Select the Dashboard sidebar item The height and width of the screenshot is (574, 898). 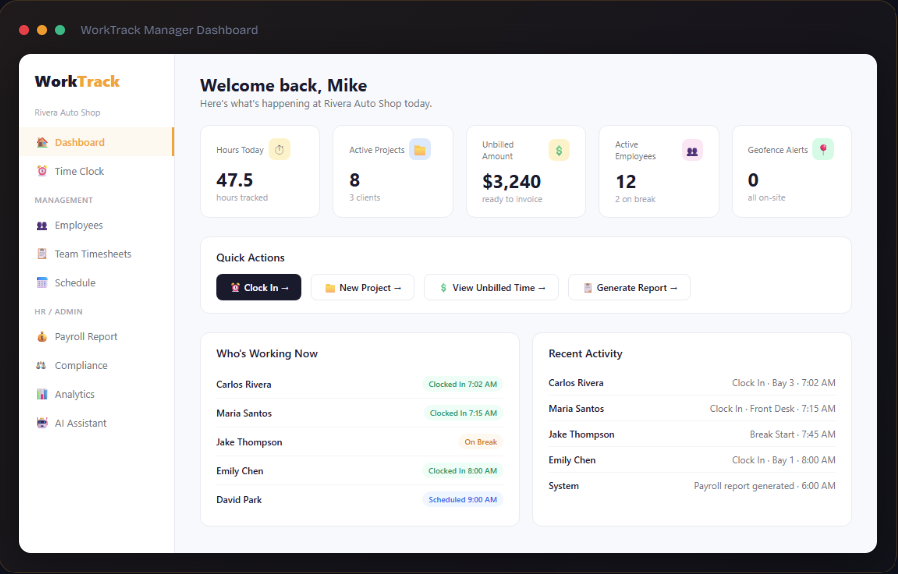pos(96,142)
